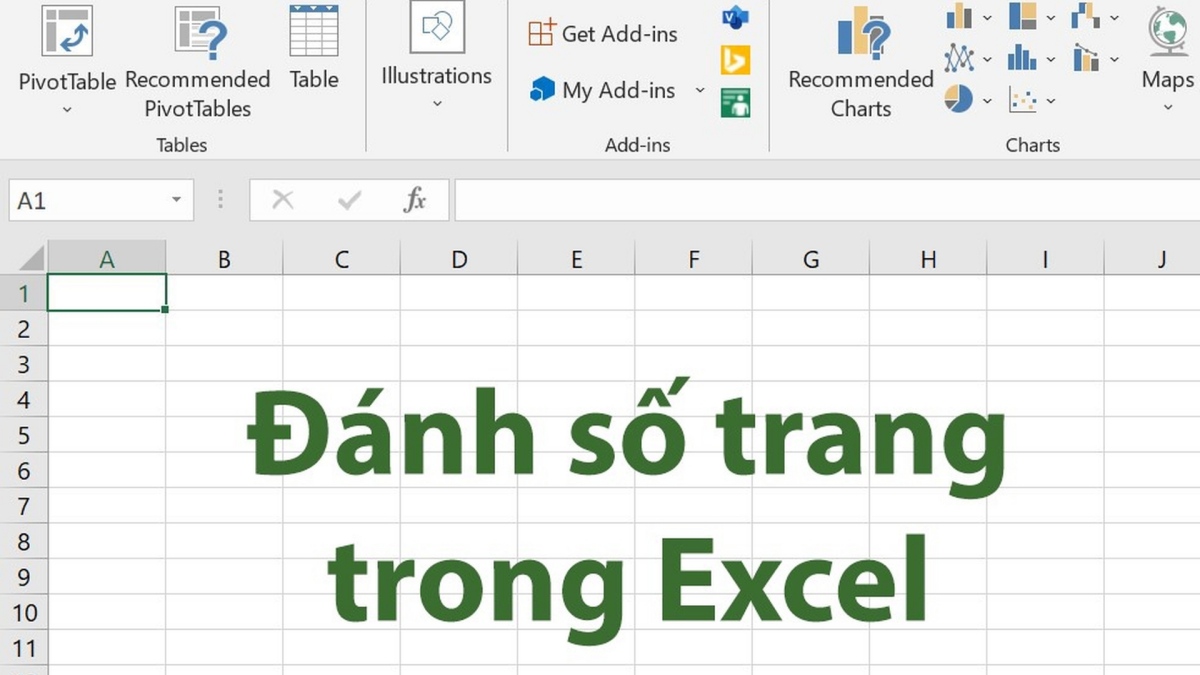Screen dimensions: 1200x675
Task: Click the Bing Maps add-in icon
Action: point(736,60)
